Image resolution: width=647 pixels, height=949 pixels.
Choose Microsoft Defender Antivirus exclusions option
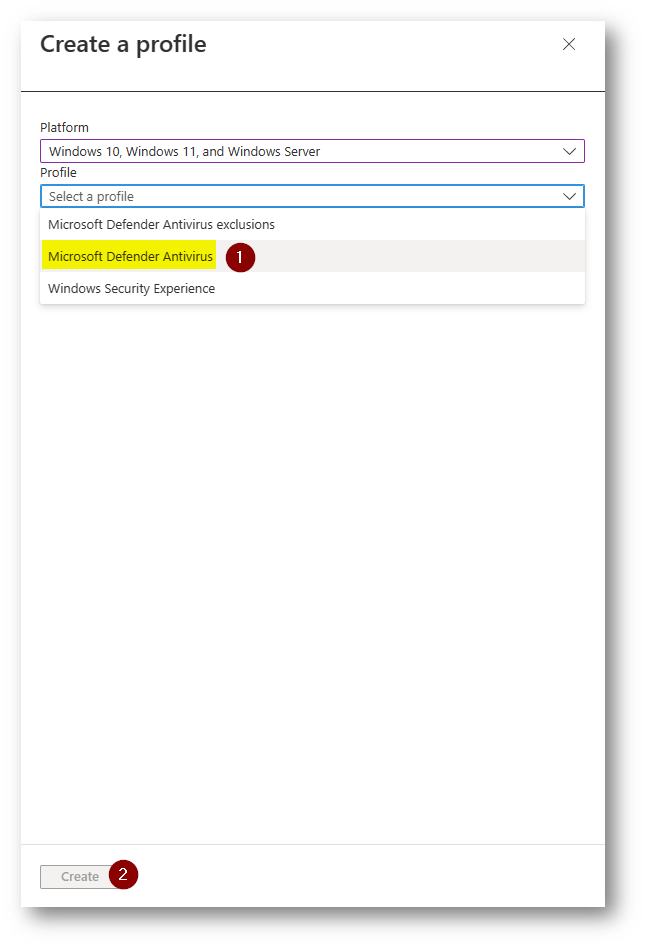point(312,225)
